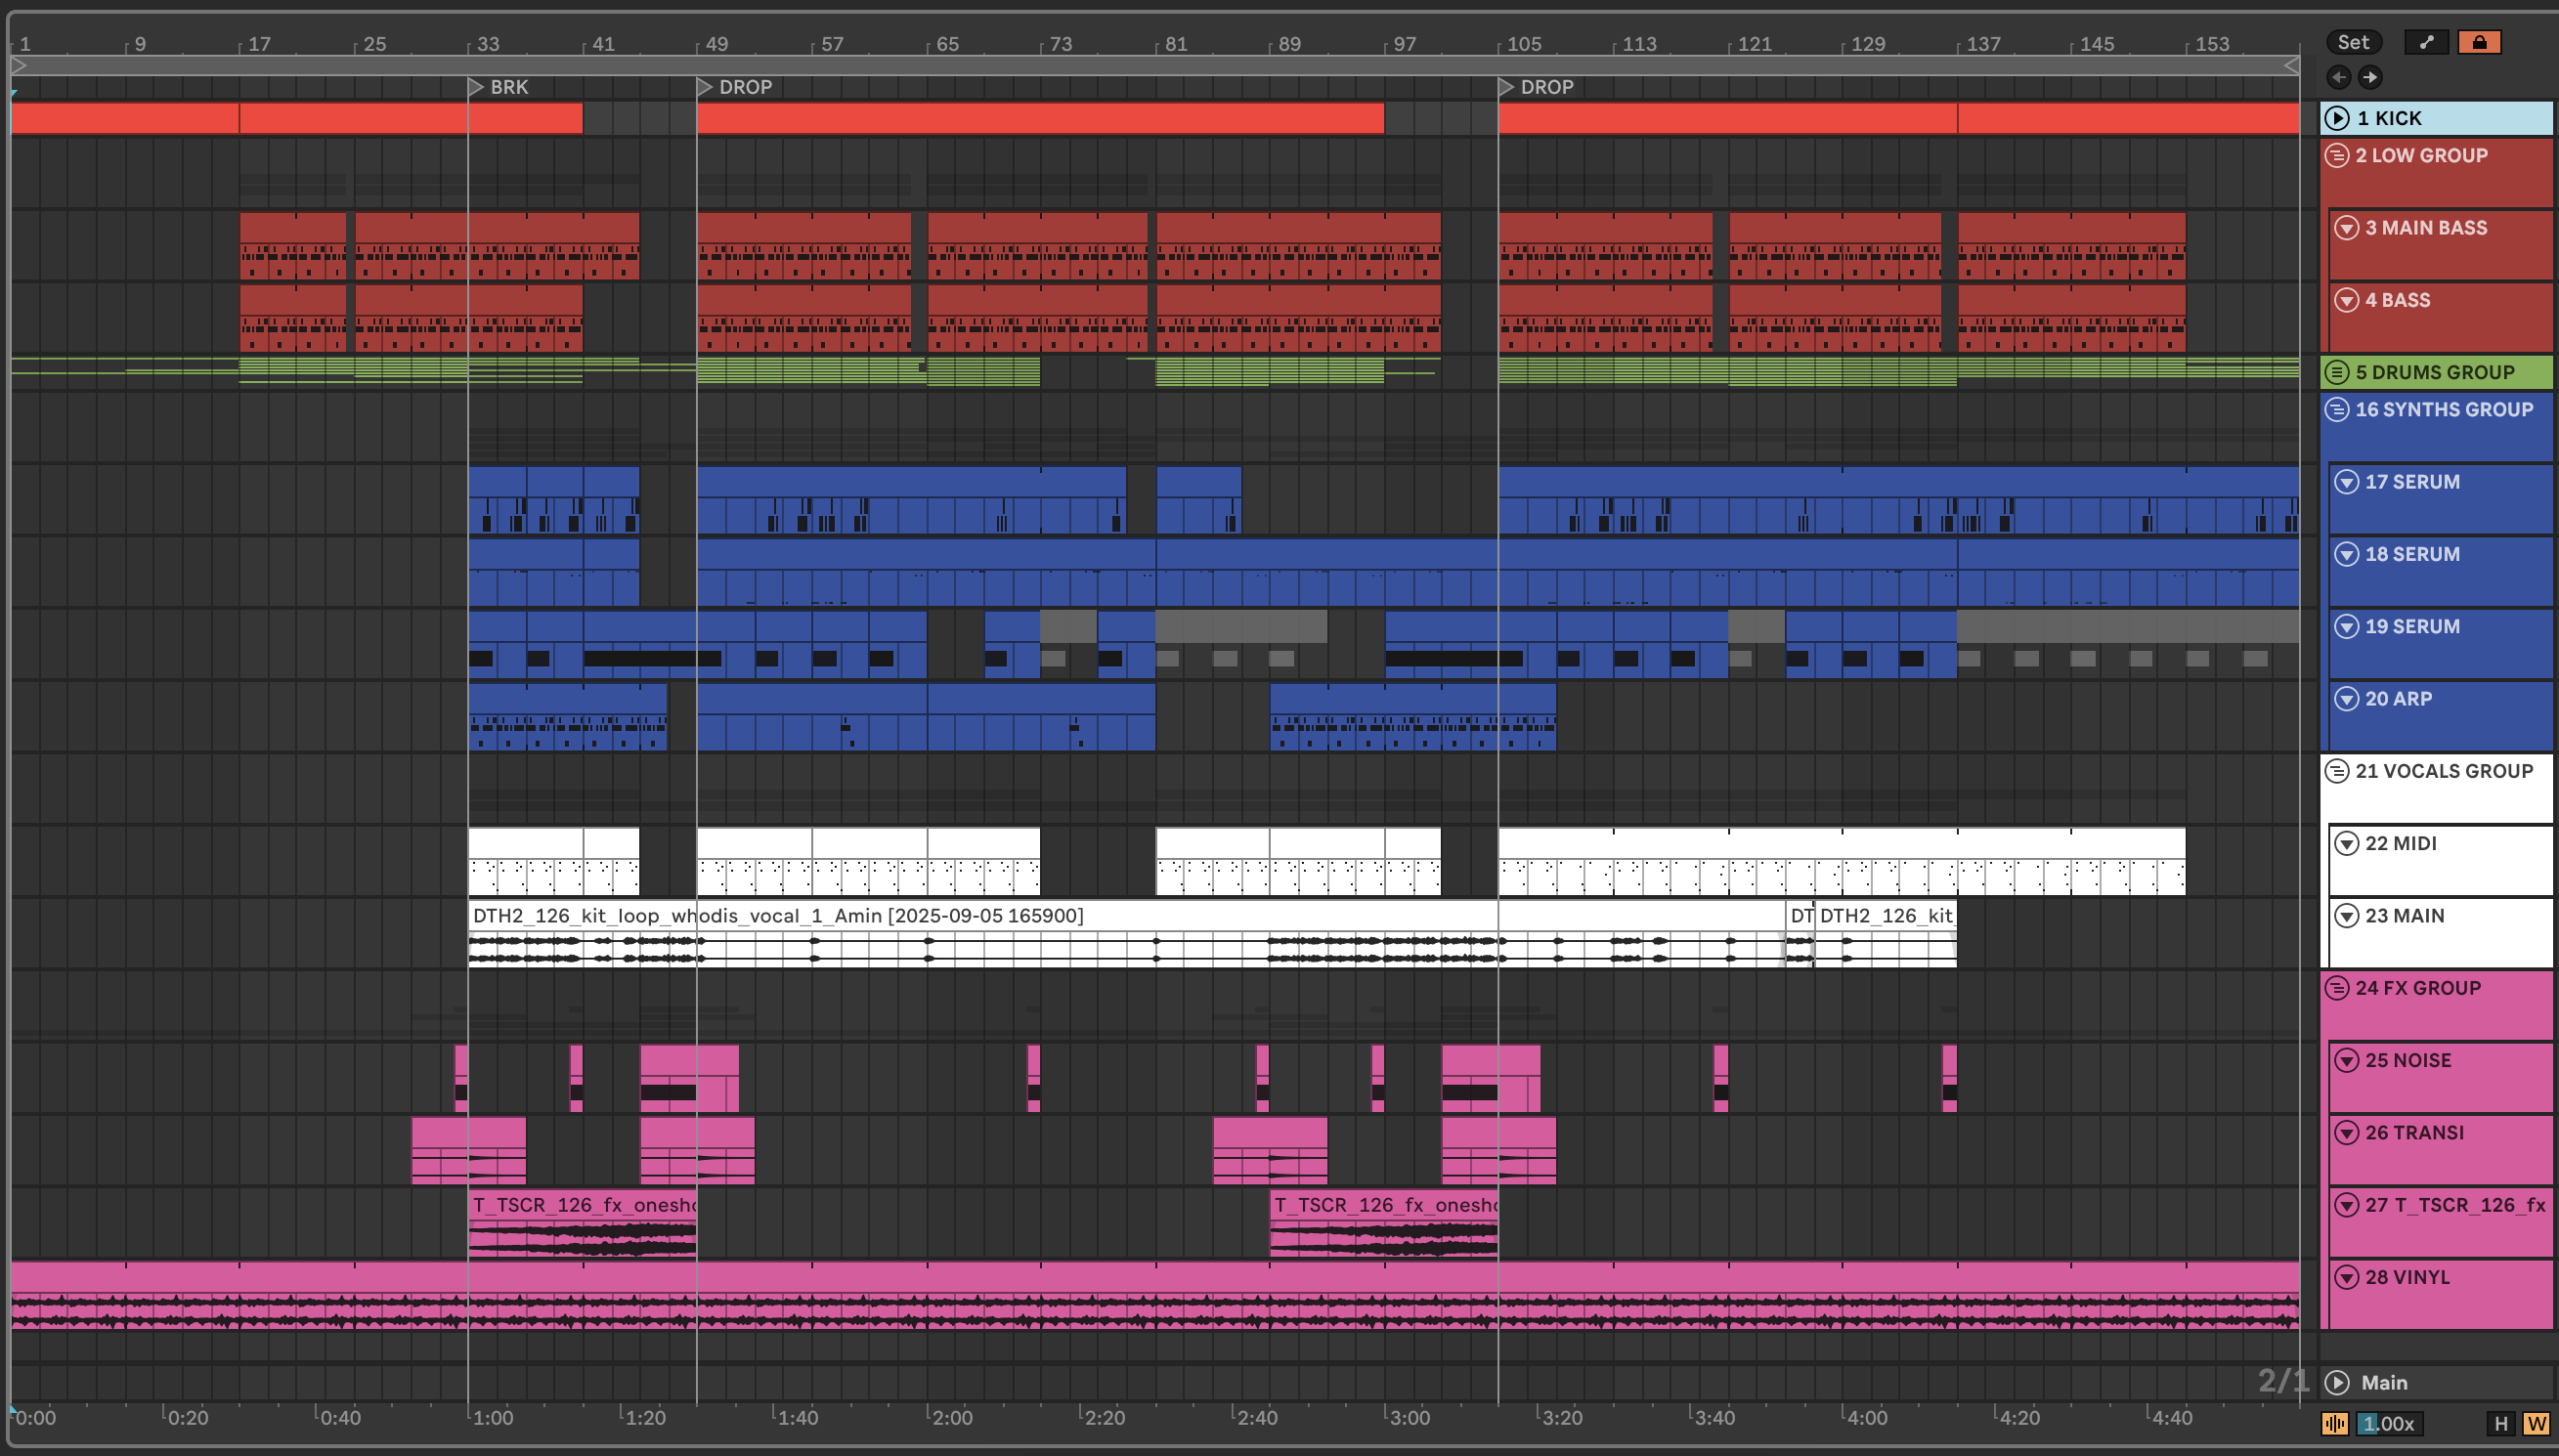Screen dimensions: 2559x1456
Task: Fold the 16 SYNTHS GROUP track
Action: 2337,409
